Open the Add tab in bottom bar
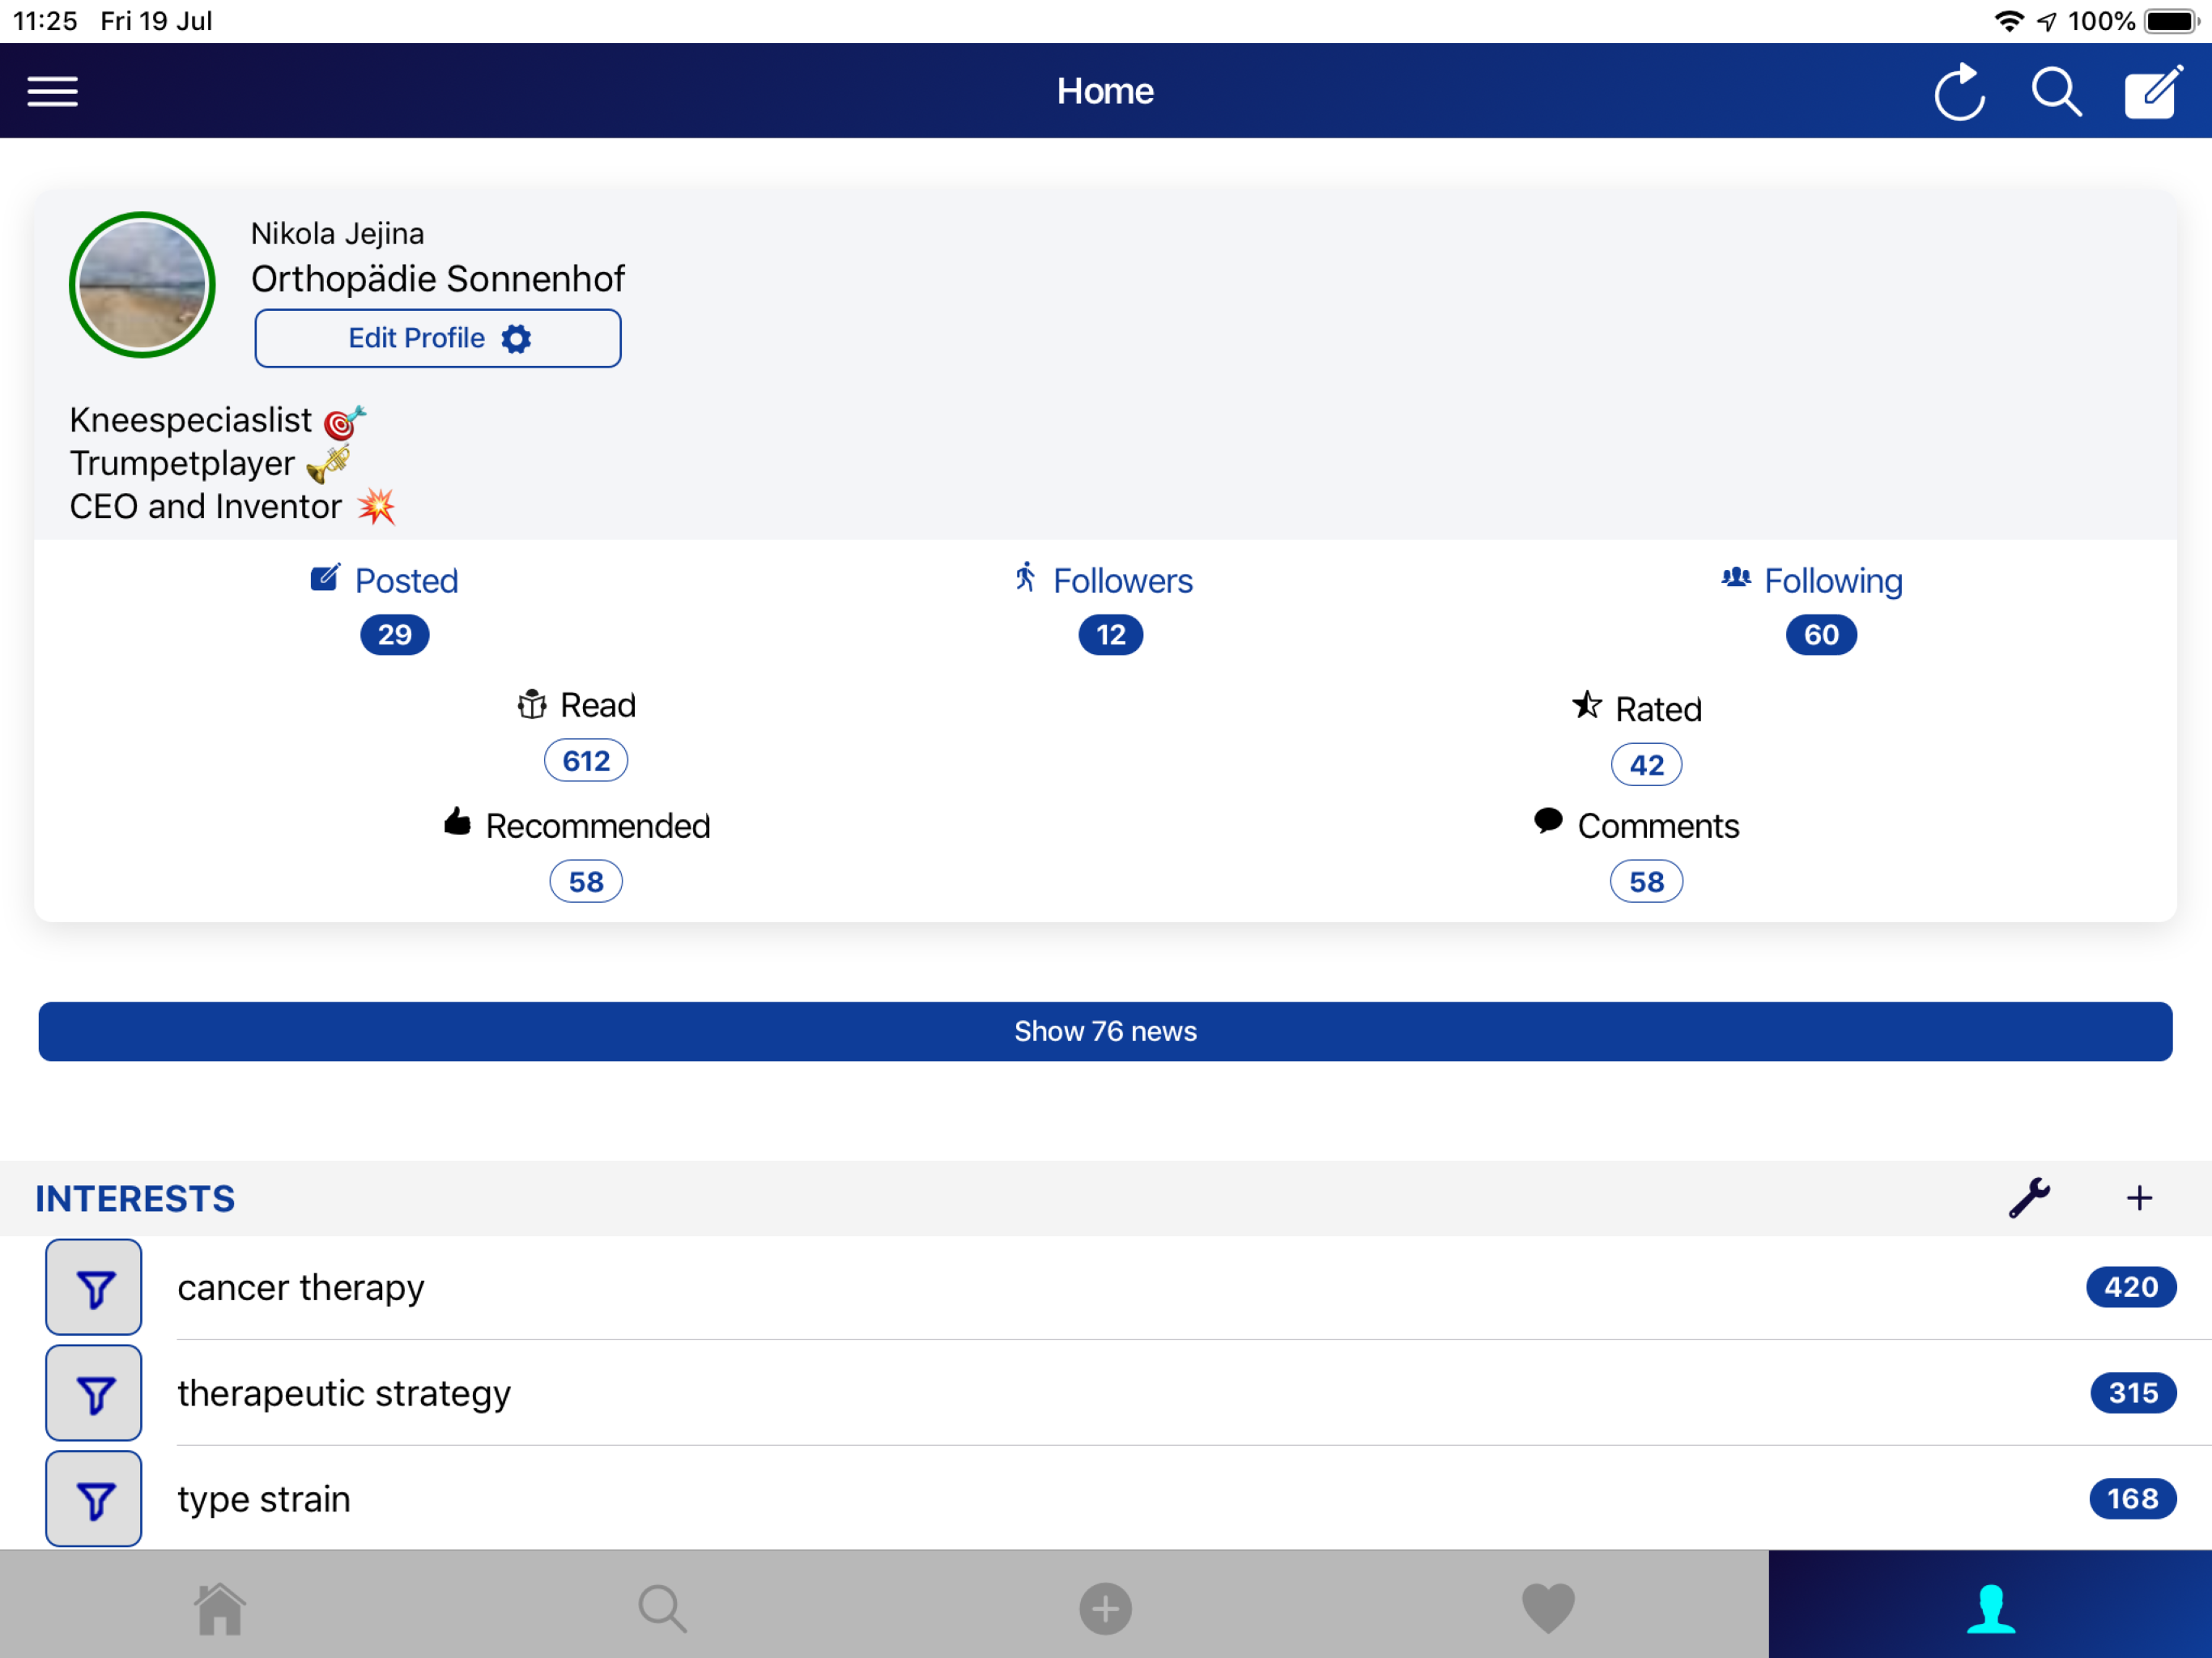The image size is (2212, 1658). coord(1105,1608)
